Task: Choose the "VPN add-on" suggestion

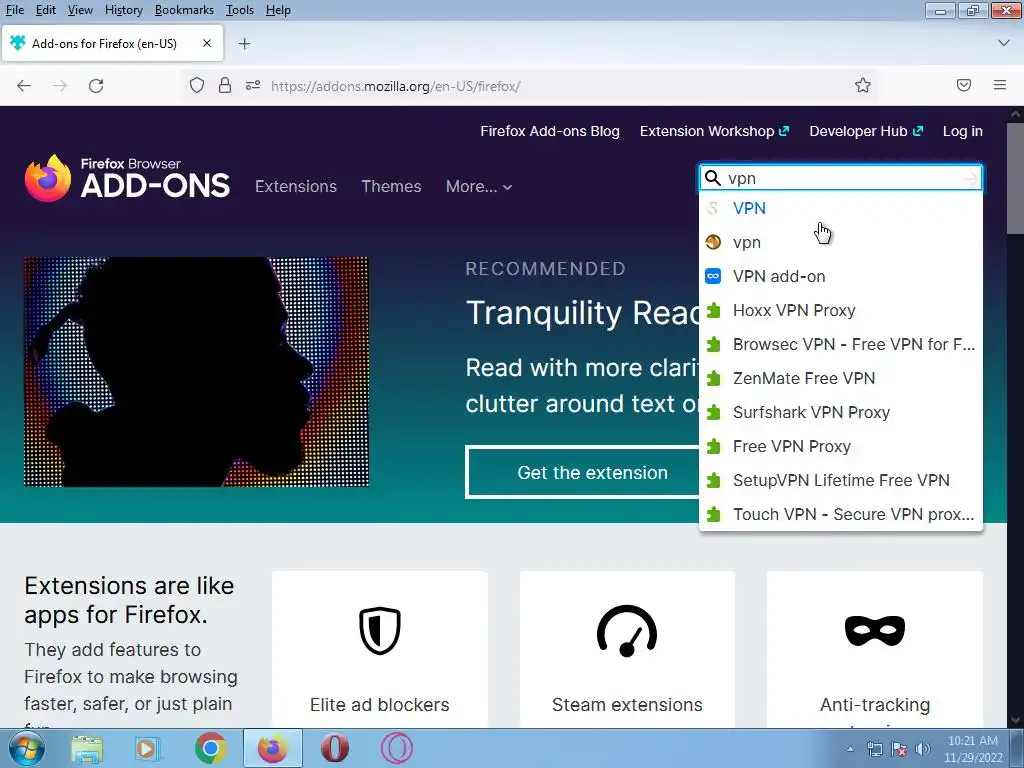Action: pos(840,276)
